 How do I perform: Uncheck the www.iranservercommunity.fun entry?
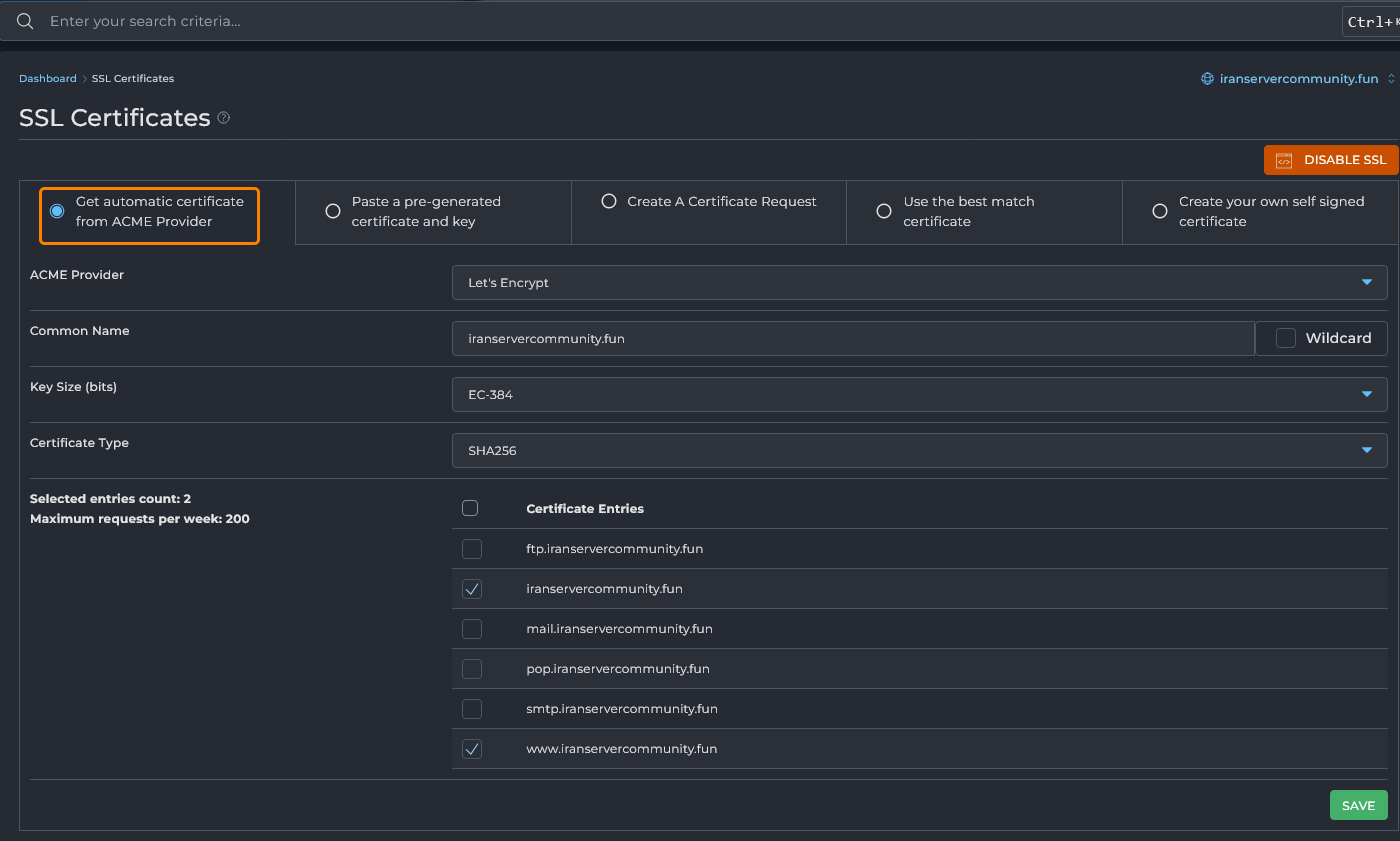point(472,749)
